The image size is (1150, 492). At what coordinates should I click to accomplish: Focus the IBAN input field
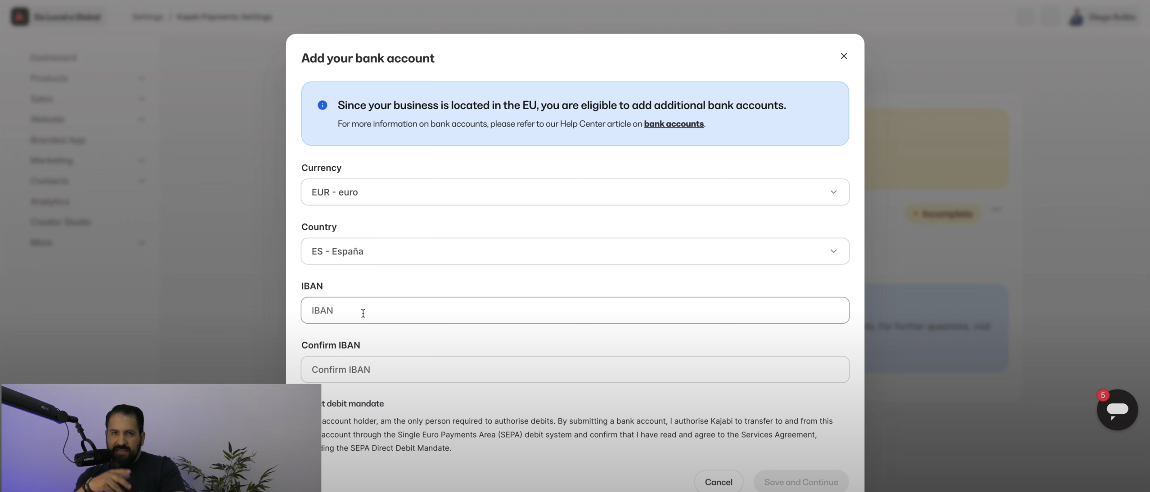[x=575, y=310]
